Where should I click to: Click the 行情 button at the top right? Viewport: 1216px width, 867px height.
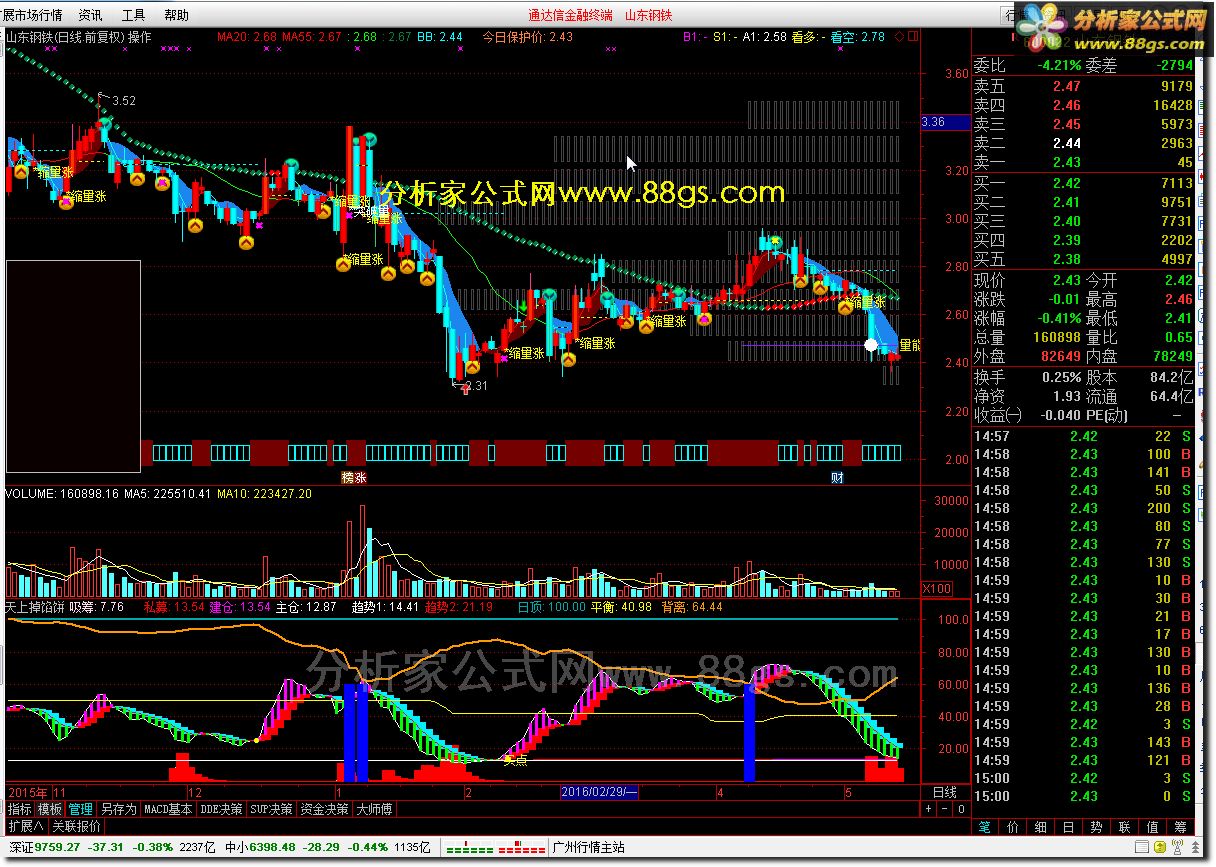click(1016, 15)
